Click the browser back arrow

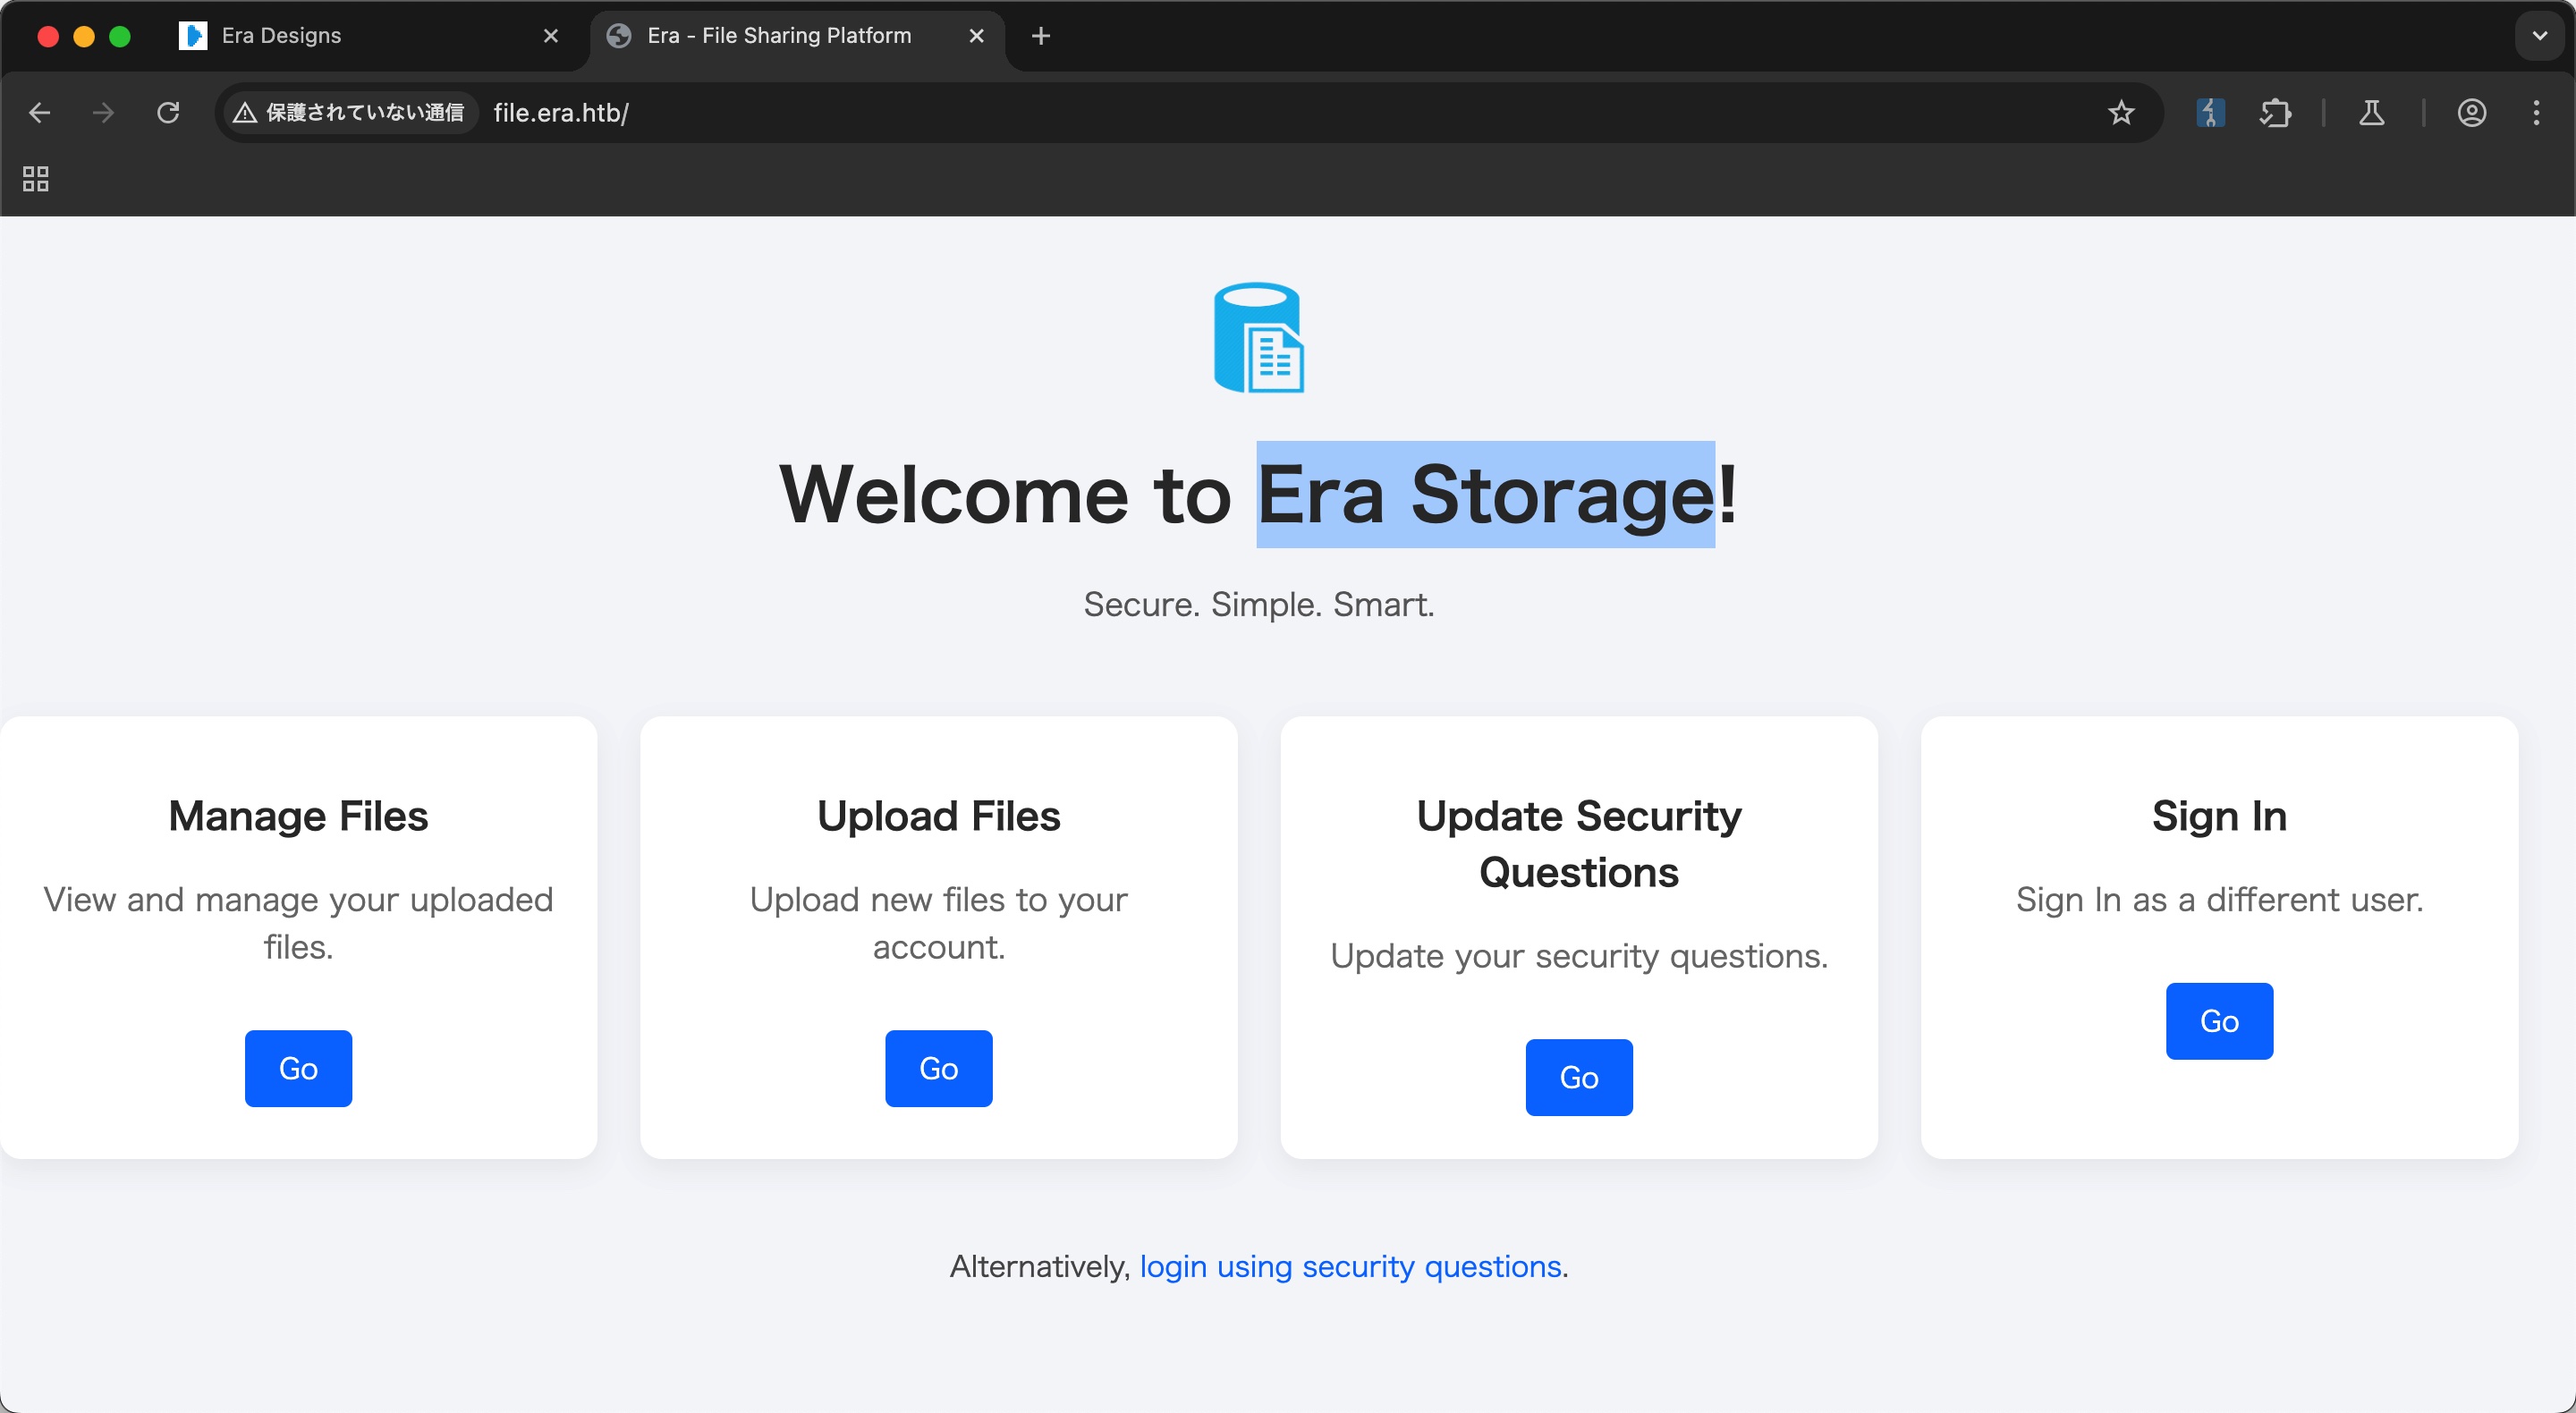[x=39, y=113]
